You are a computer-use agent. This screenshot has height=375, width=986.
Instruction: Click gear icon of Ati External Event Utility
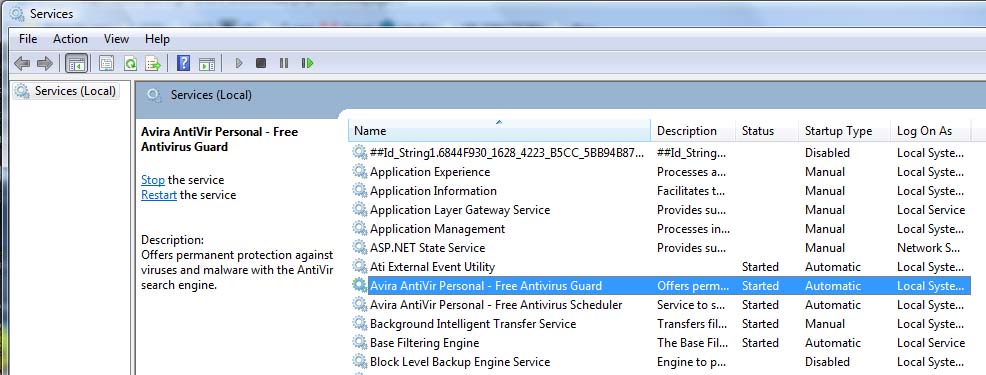pos(360,266)
